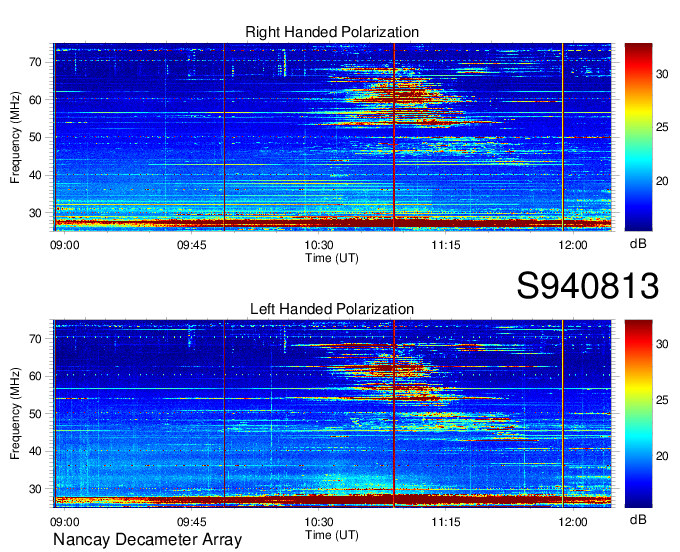
Task: Click the 11:15 tick of Left Handed plot
Action: click(x=446, y=522)
